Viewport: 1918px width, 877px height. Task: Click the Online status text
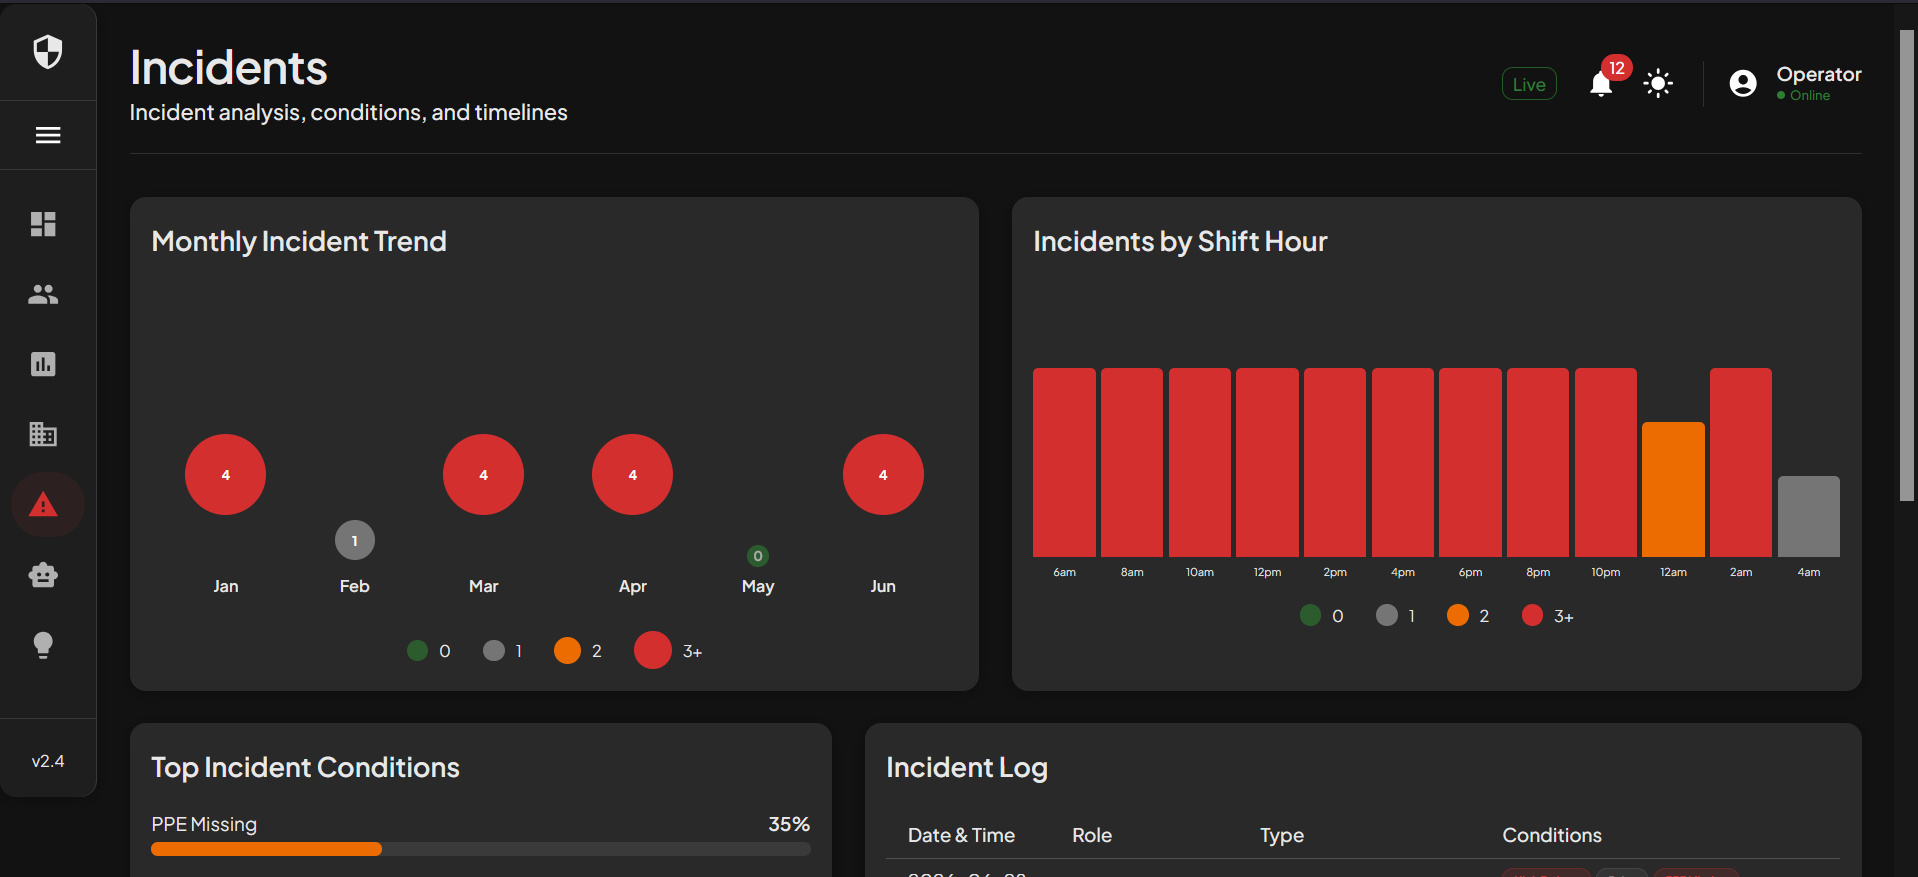1810,95
